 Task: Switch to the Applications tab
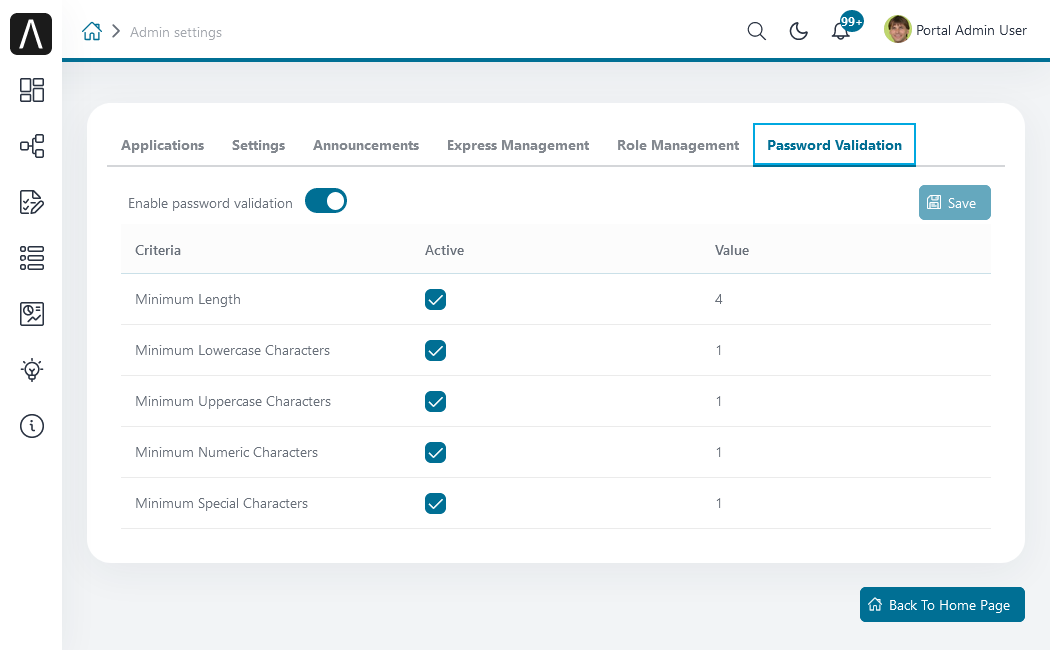pyautogui.click(x=163, y=145)
